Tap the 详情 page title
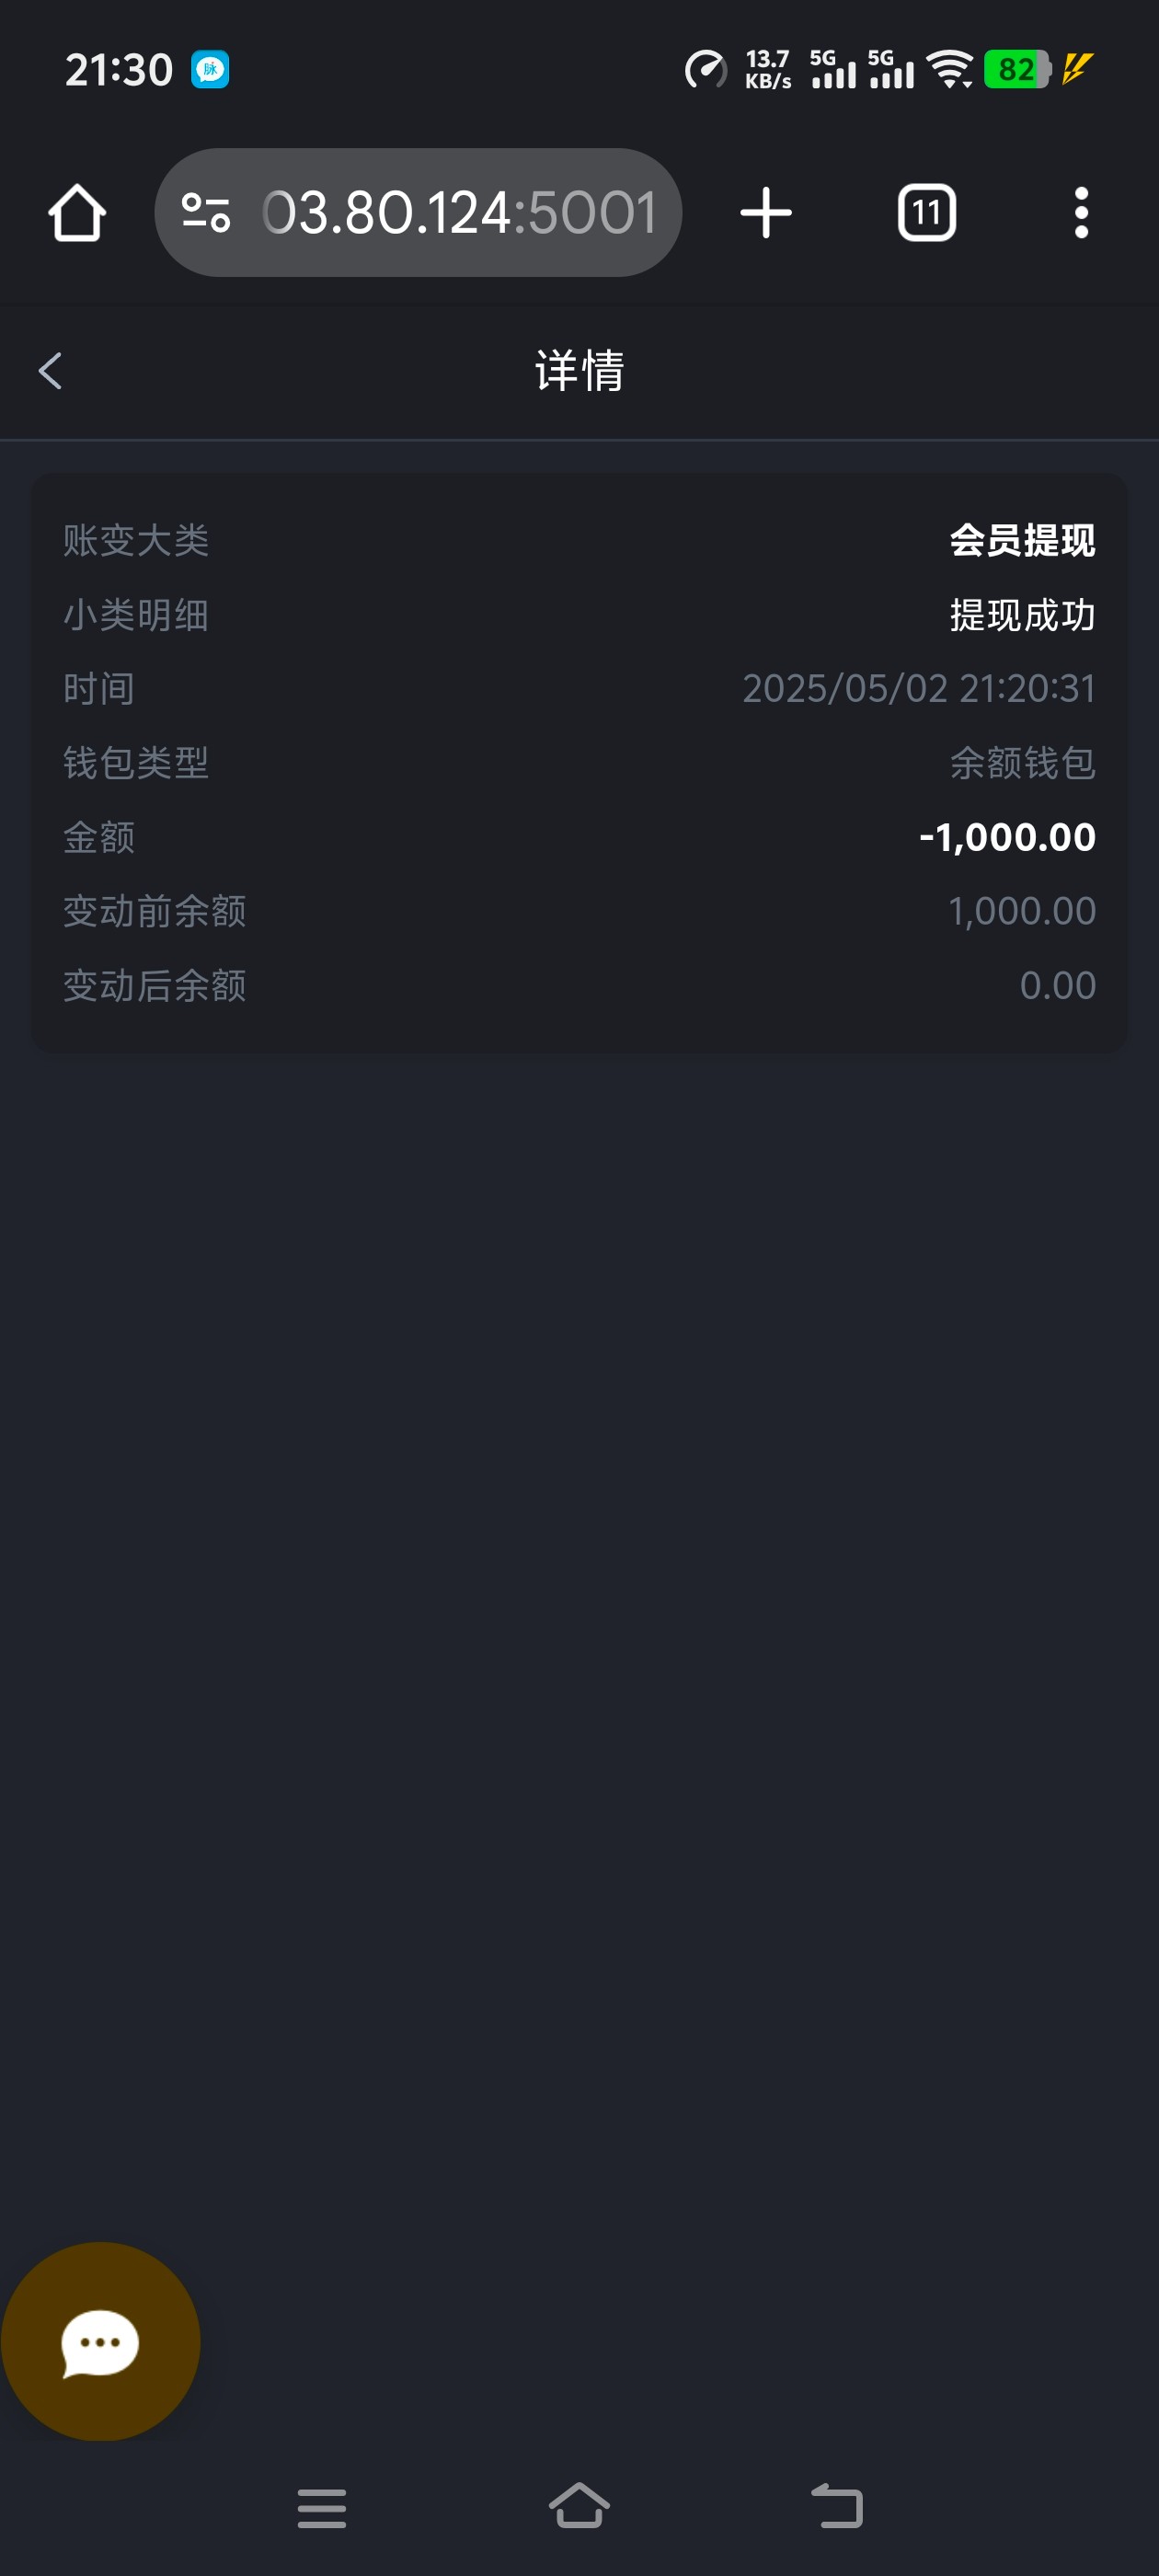Viewport: 1159px width, 2576px height. [x=579, y=371]
